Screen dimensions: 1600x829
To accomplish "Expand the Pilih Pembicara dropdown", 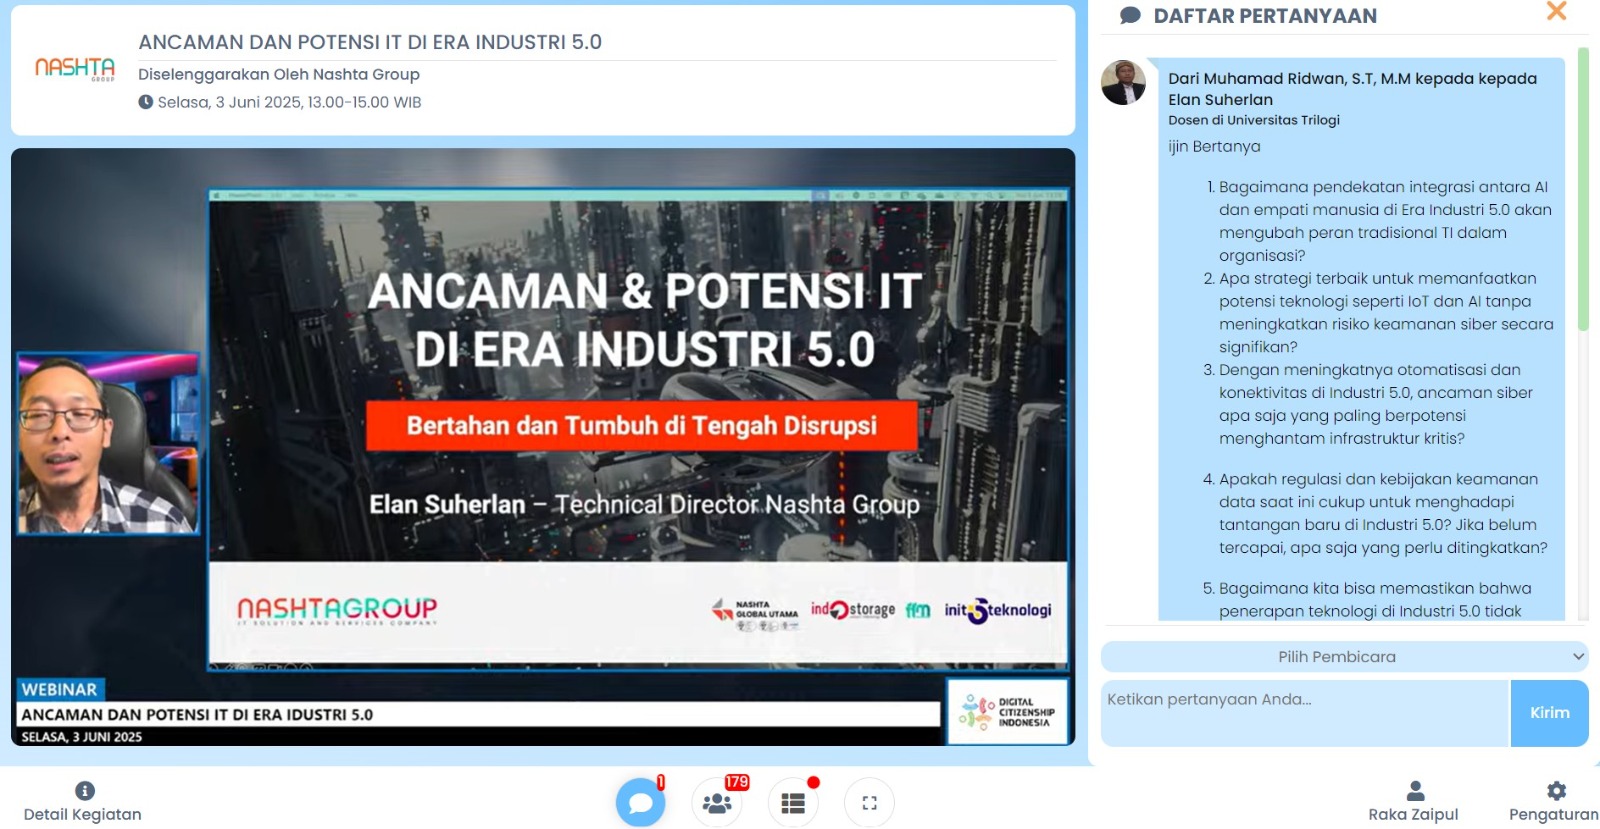I will [x=1344, y=657].
